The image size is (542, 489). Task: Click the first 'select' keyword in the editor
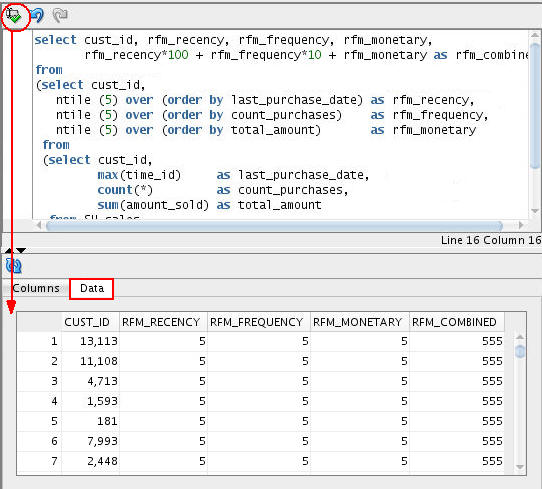click(x=55, y=40)
